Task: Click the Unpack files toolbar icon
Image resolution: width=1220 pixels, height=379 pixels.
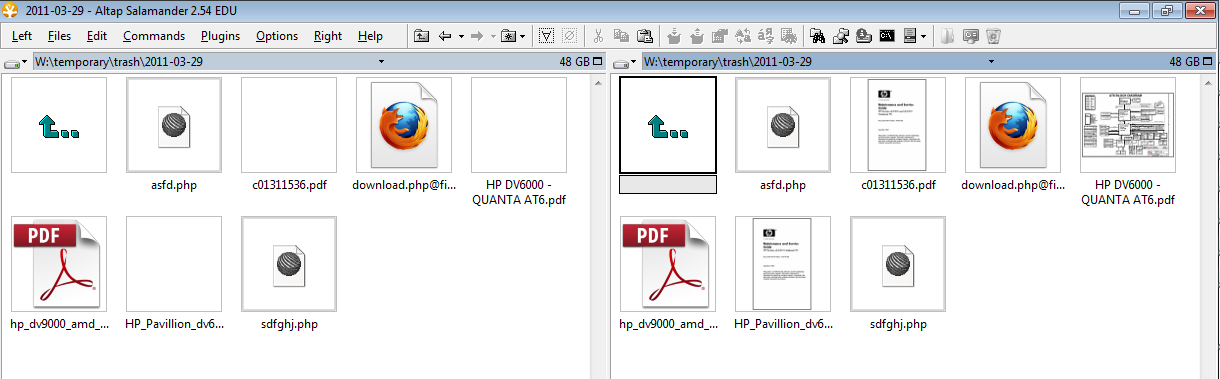Action: coord(697,36)
